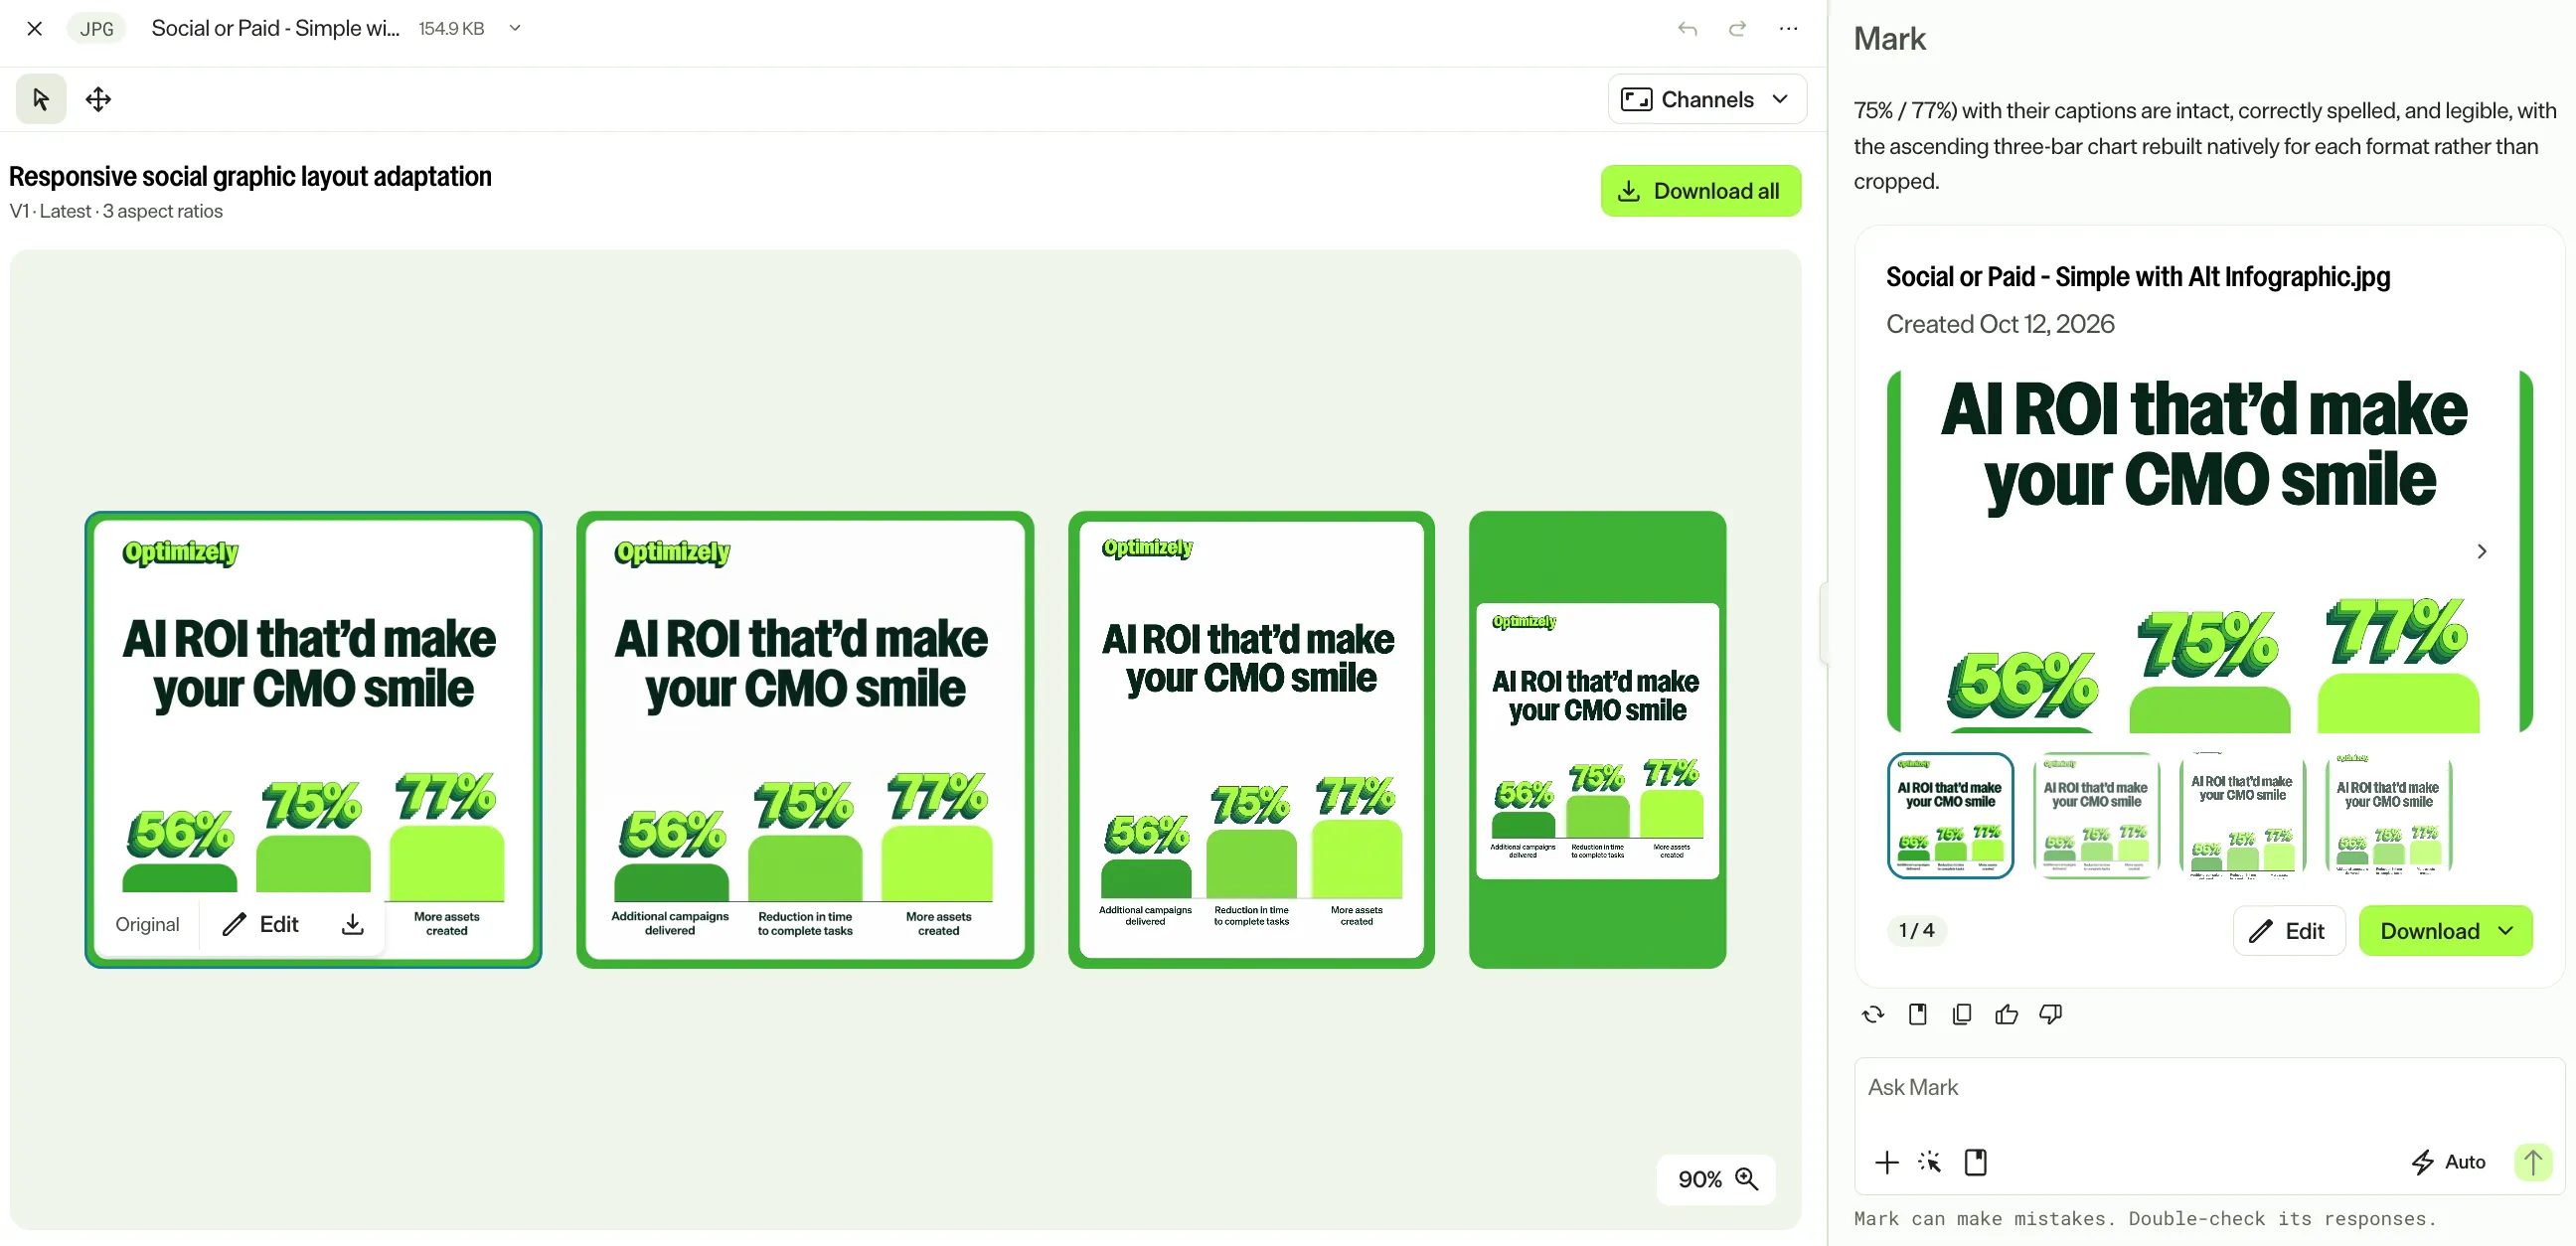Choose the first preview thumbnail in Mark panel
The width and height of the screenshot is (2576, 1246).
(x=1950, y=815)
